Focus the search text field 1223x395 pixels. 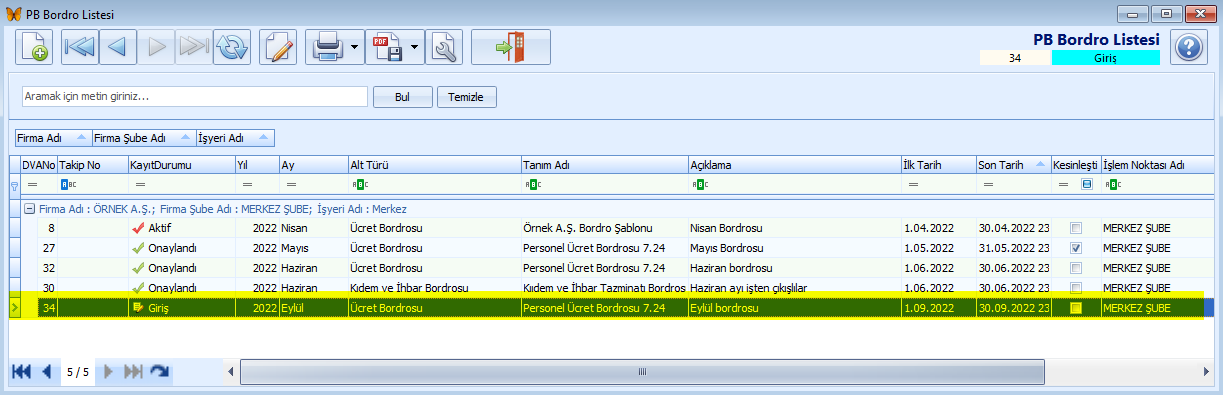click(195, 97)
